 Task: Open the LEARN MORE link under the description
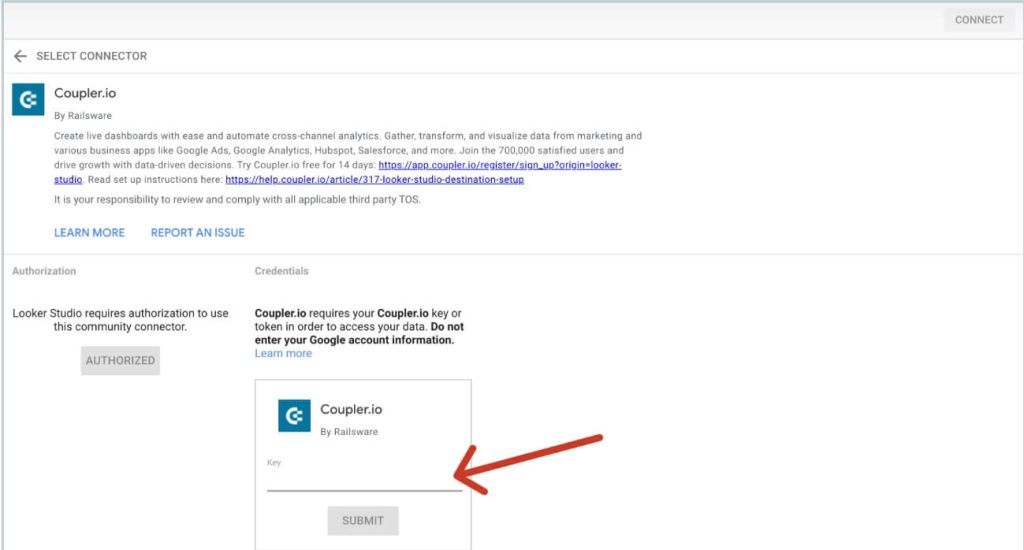pyautogui.click(x=89, y=232)
